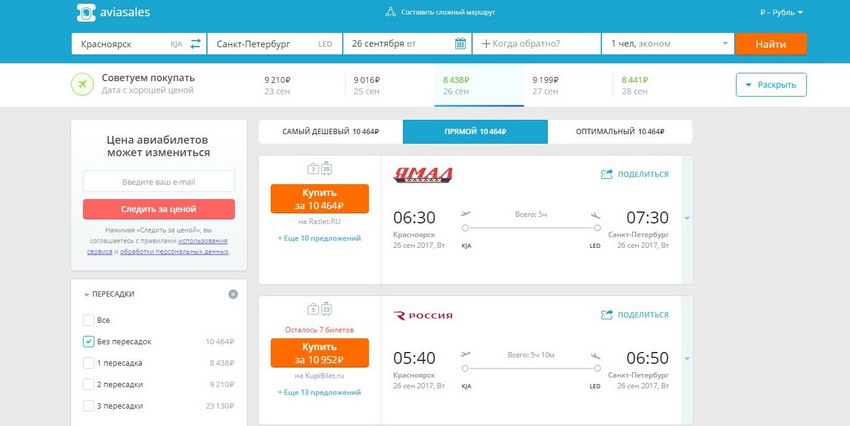Open the departure date calendar icon
Screen dimensions: 850x426
[x=460, y=44]
